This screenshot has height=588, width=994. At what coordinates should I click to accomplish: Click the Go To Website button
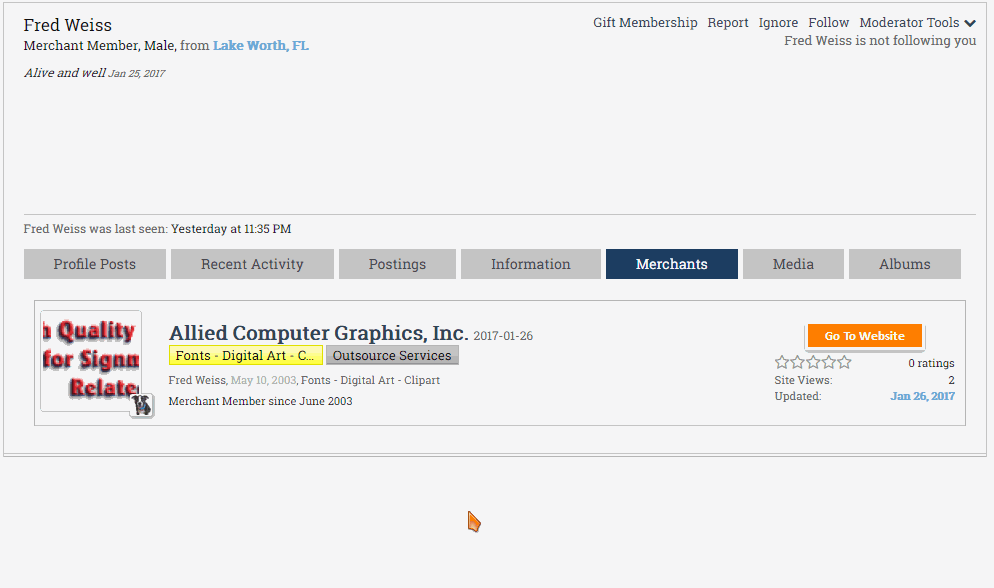(864, 336)
